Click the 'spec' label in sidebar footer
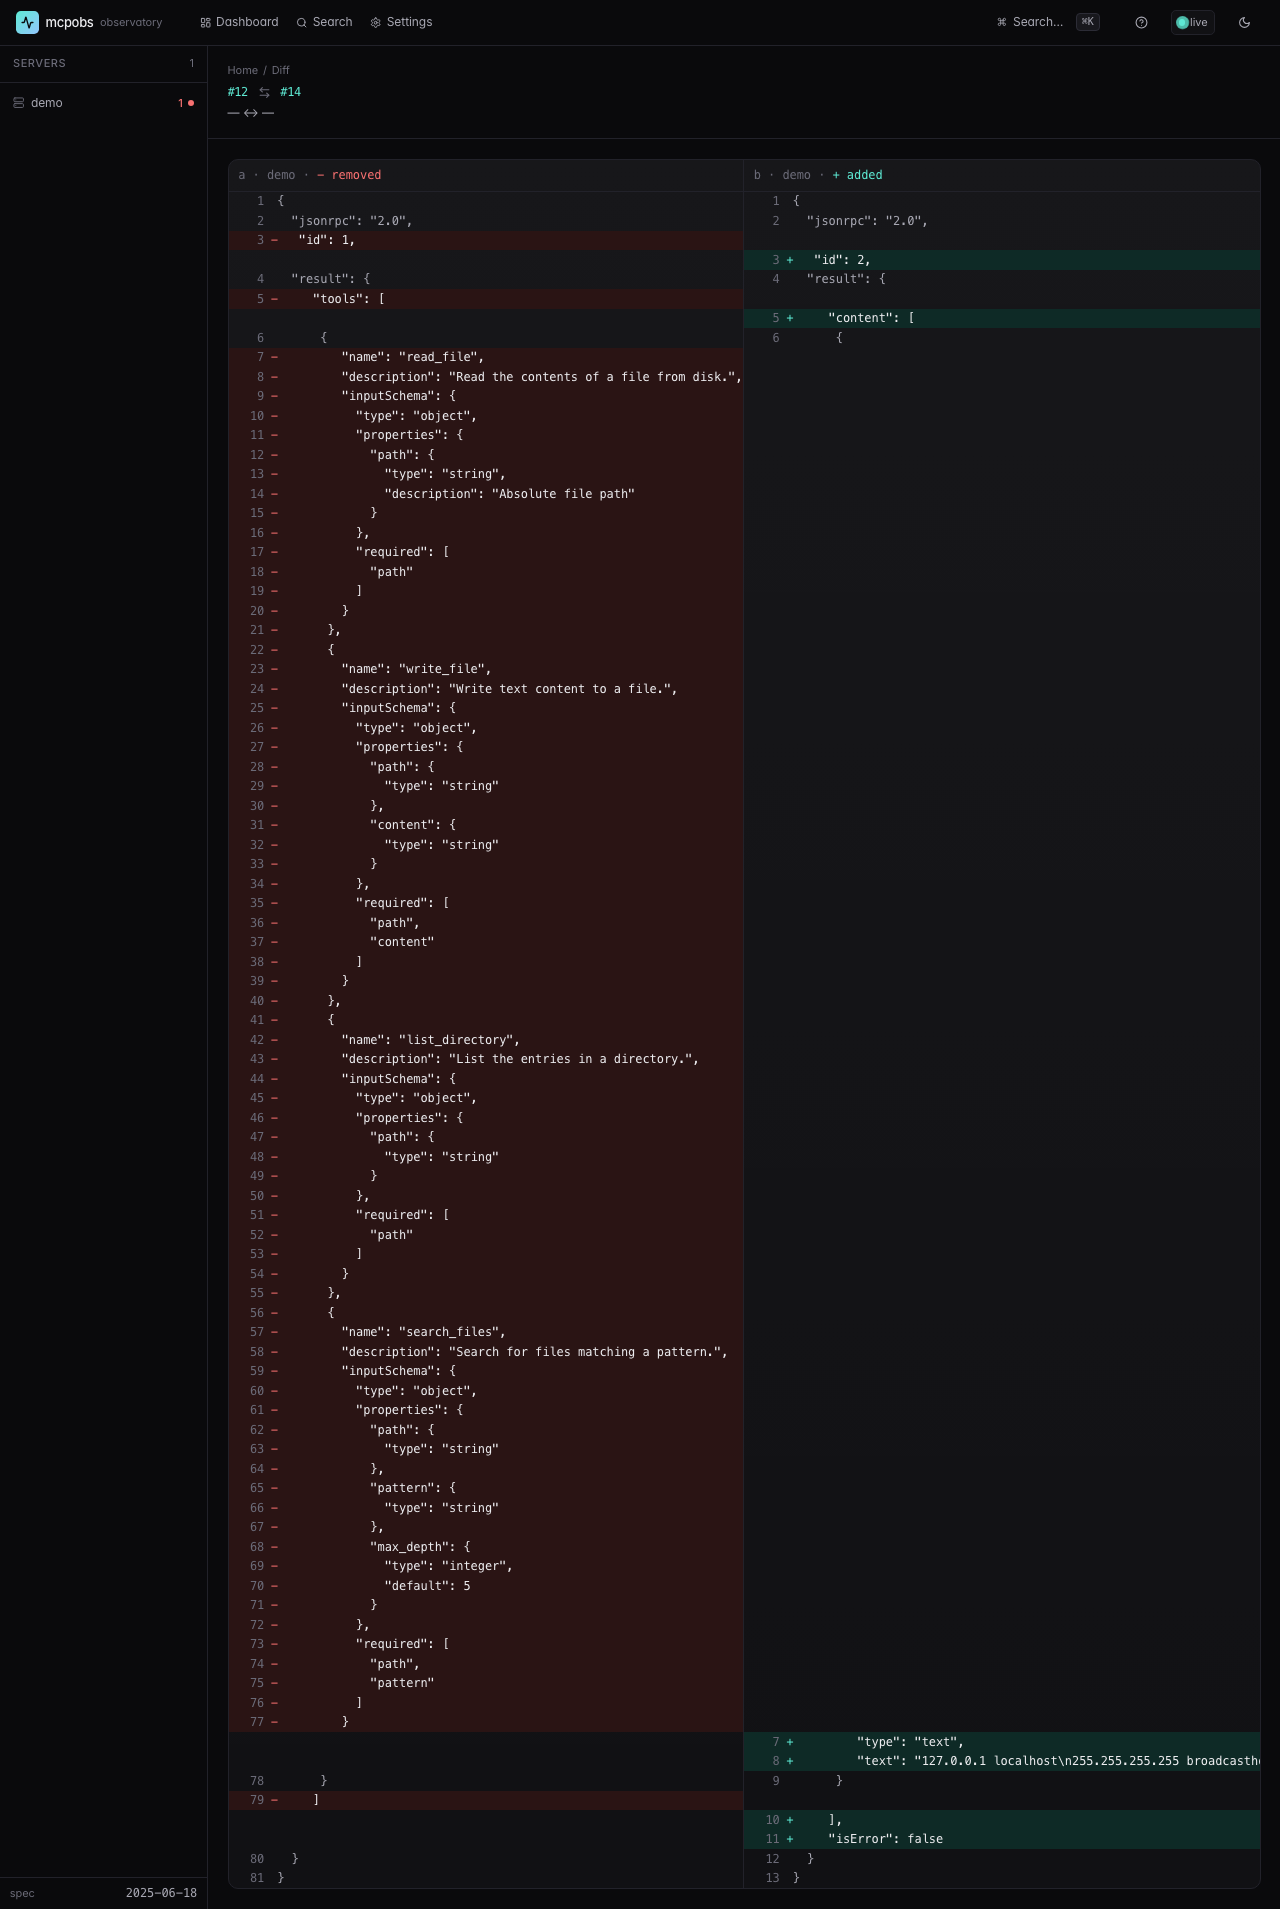 pos(22,1893)
